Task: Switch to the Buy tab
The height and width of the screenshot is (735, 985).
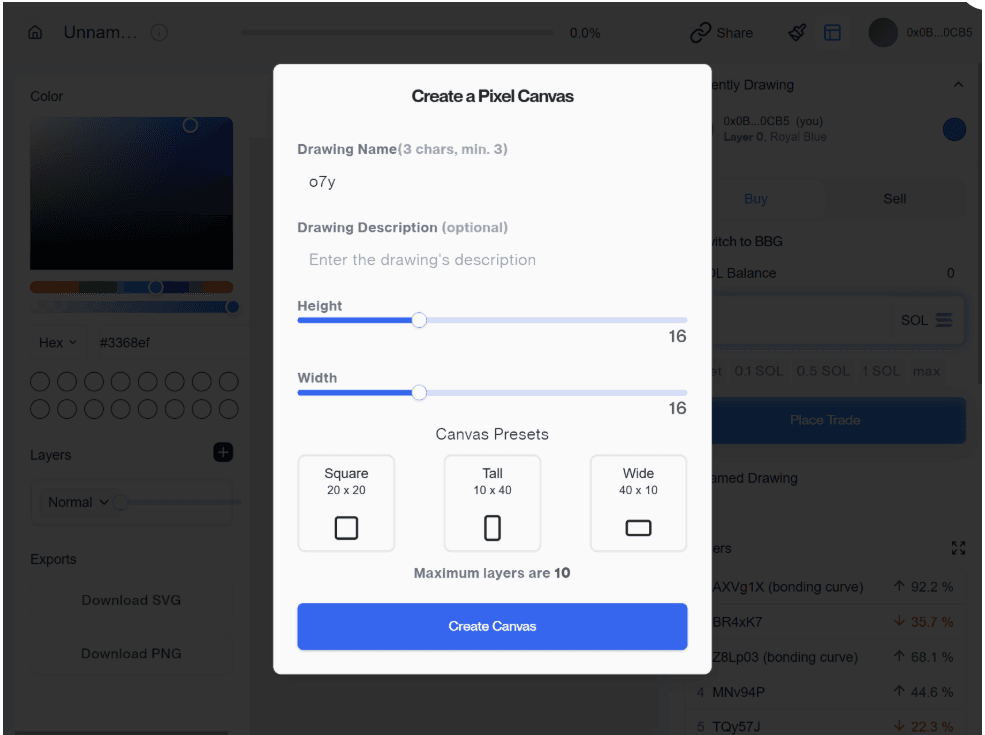Action: [x=756, y=199]
